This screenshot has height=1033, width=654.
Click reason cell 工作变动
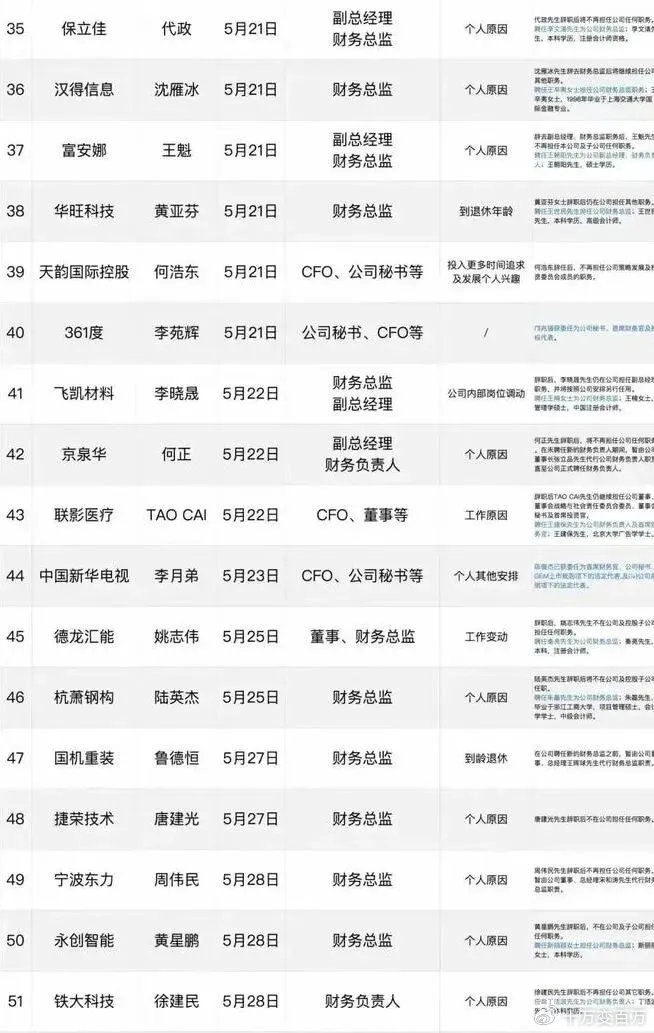click(x=486, y=636)
